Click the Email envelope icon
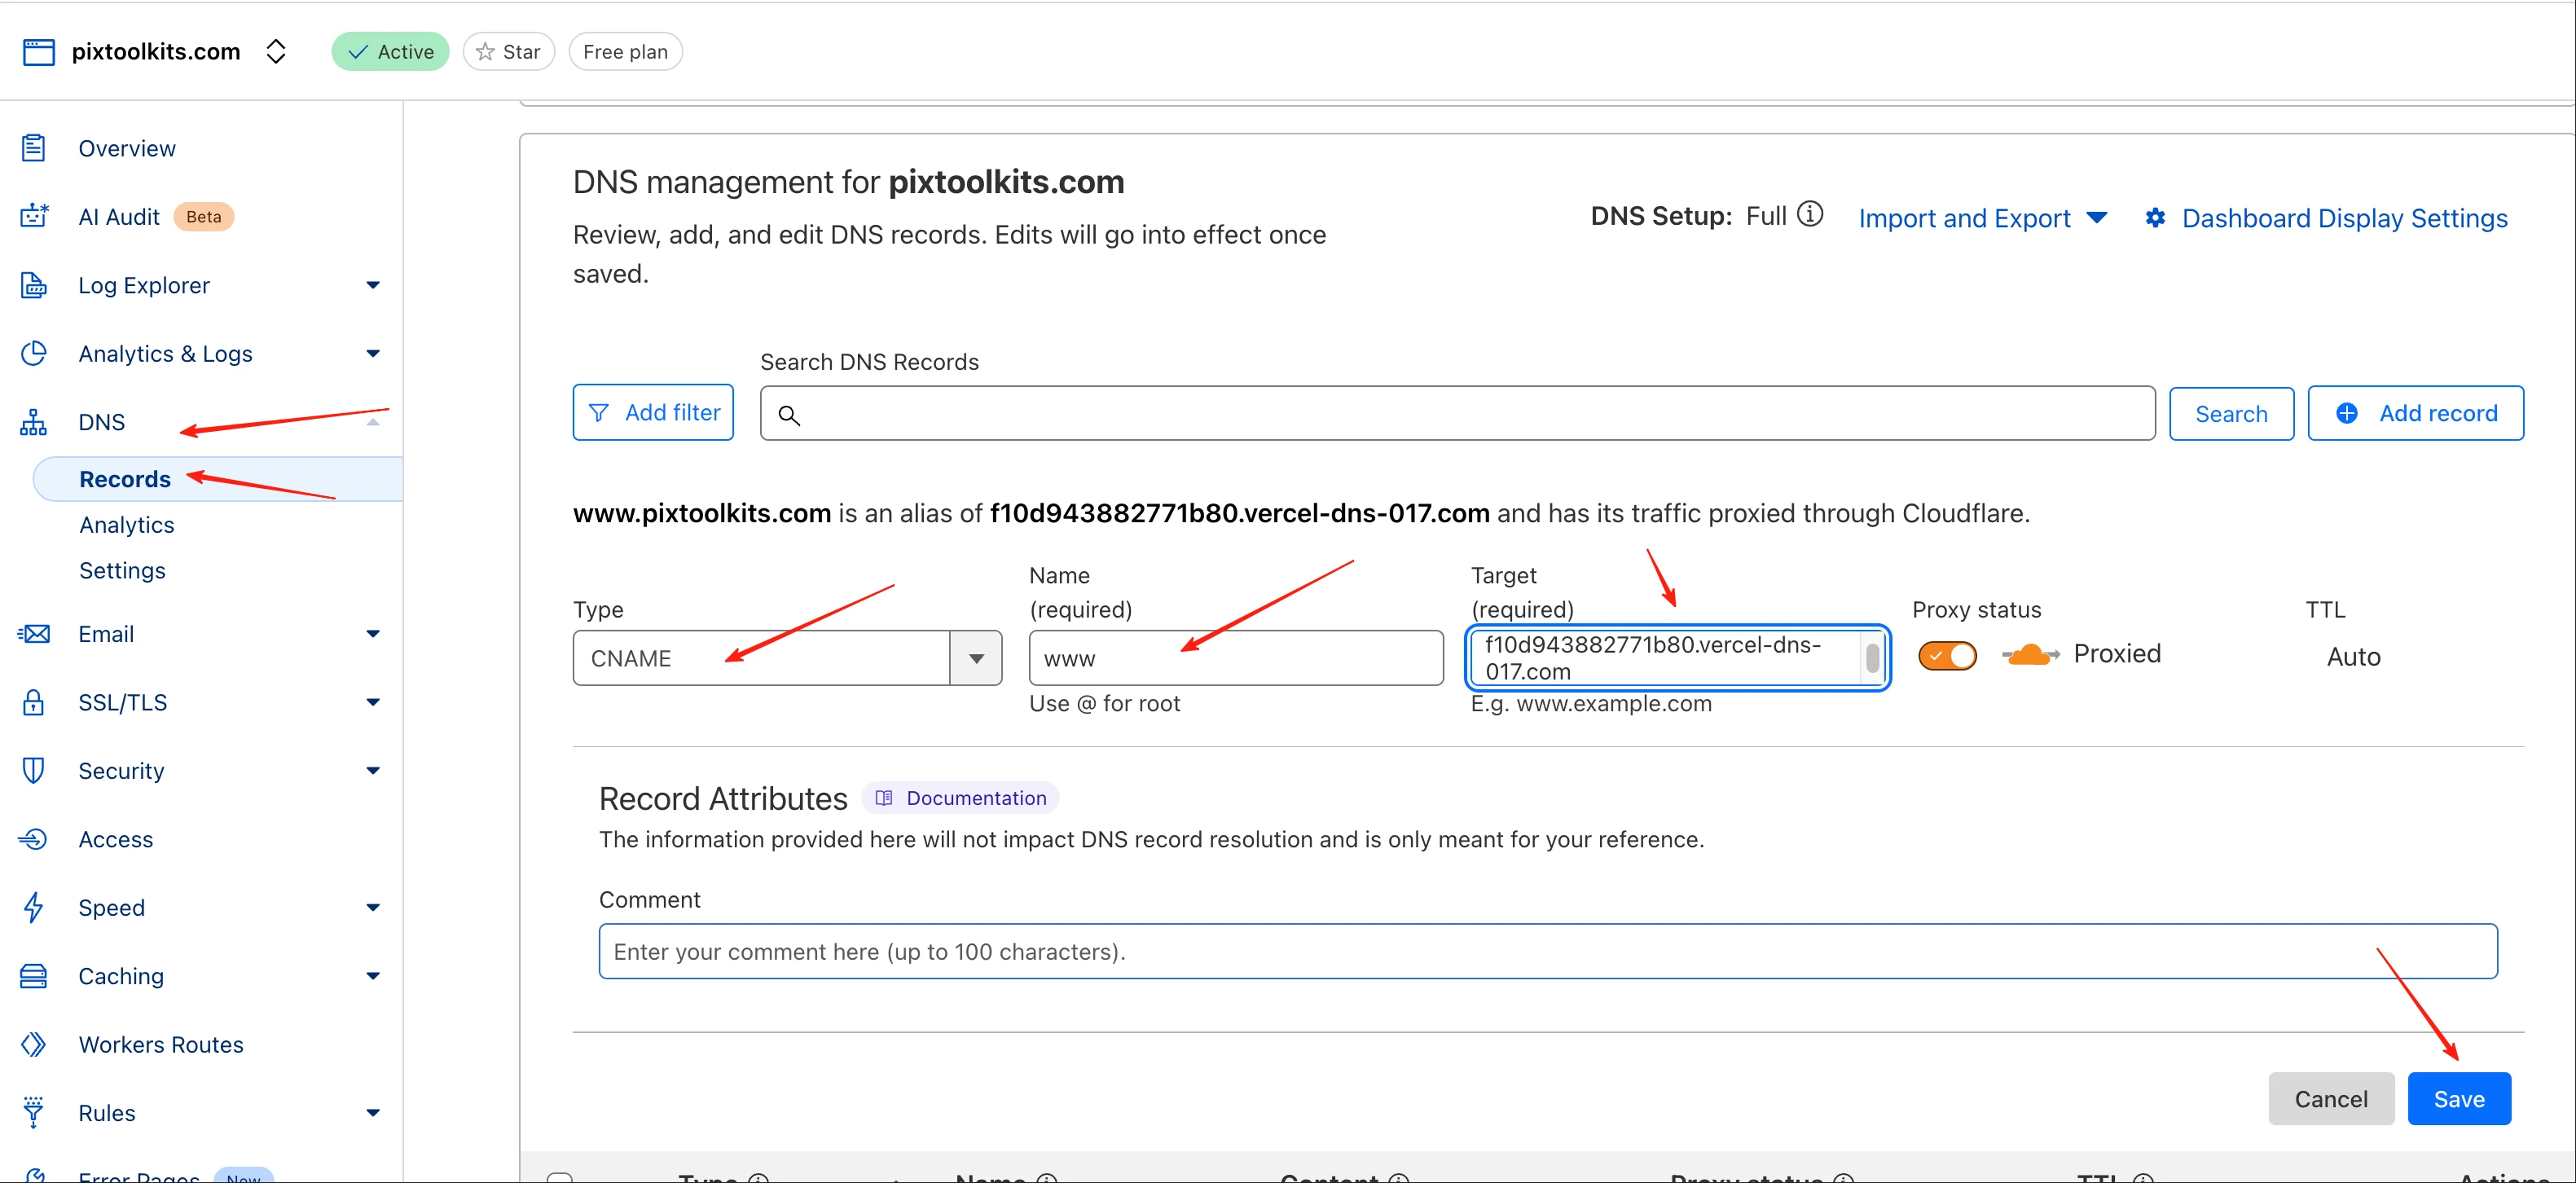The image size is (2576, 1183). [x=34, y=634]
